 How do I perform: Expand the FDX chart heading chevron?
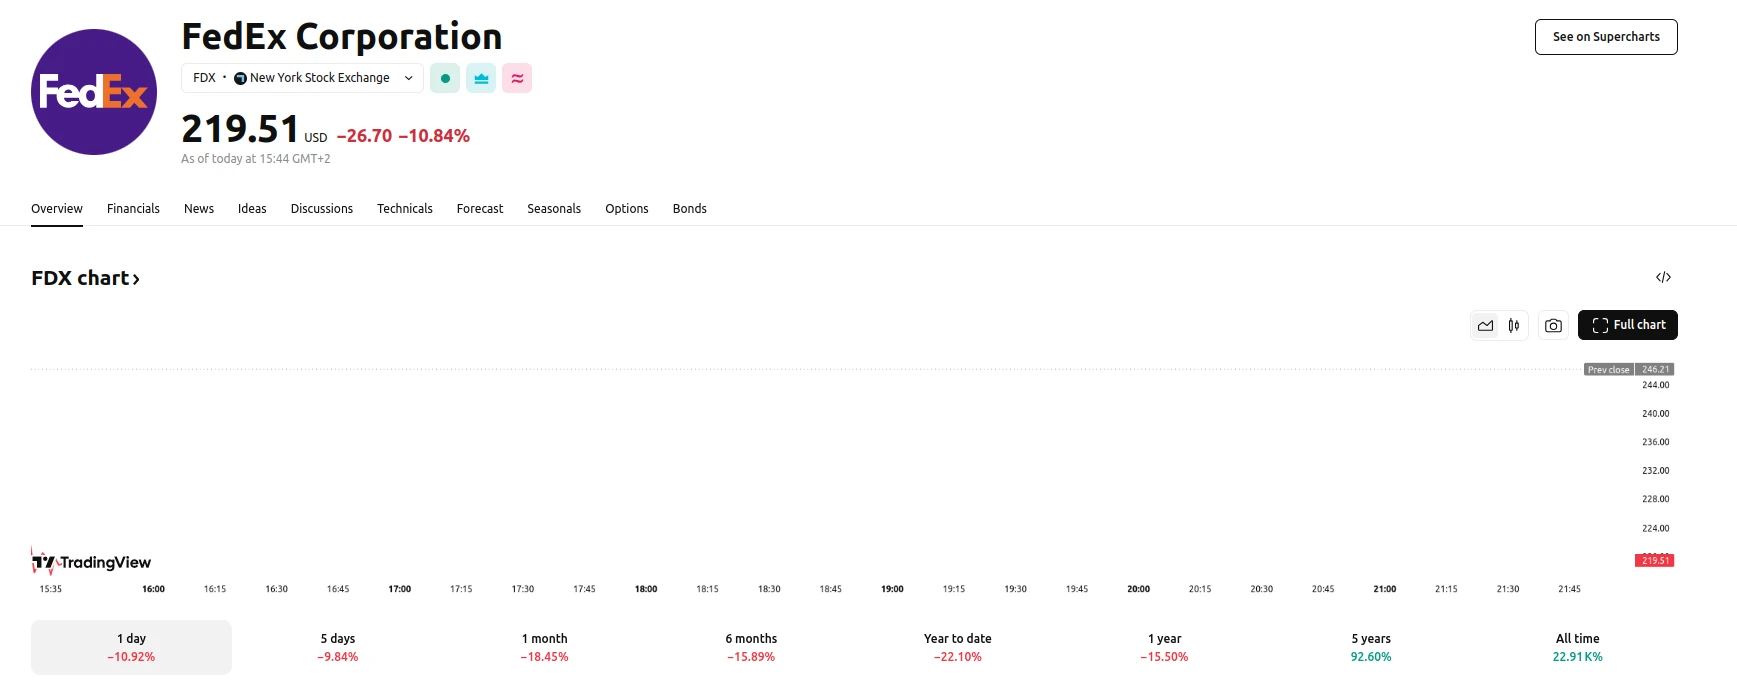136,279
